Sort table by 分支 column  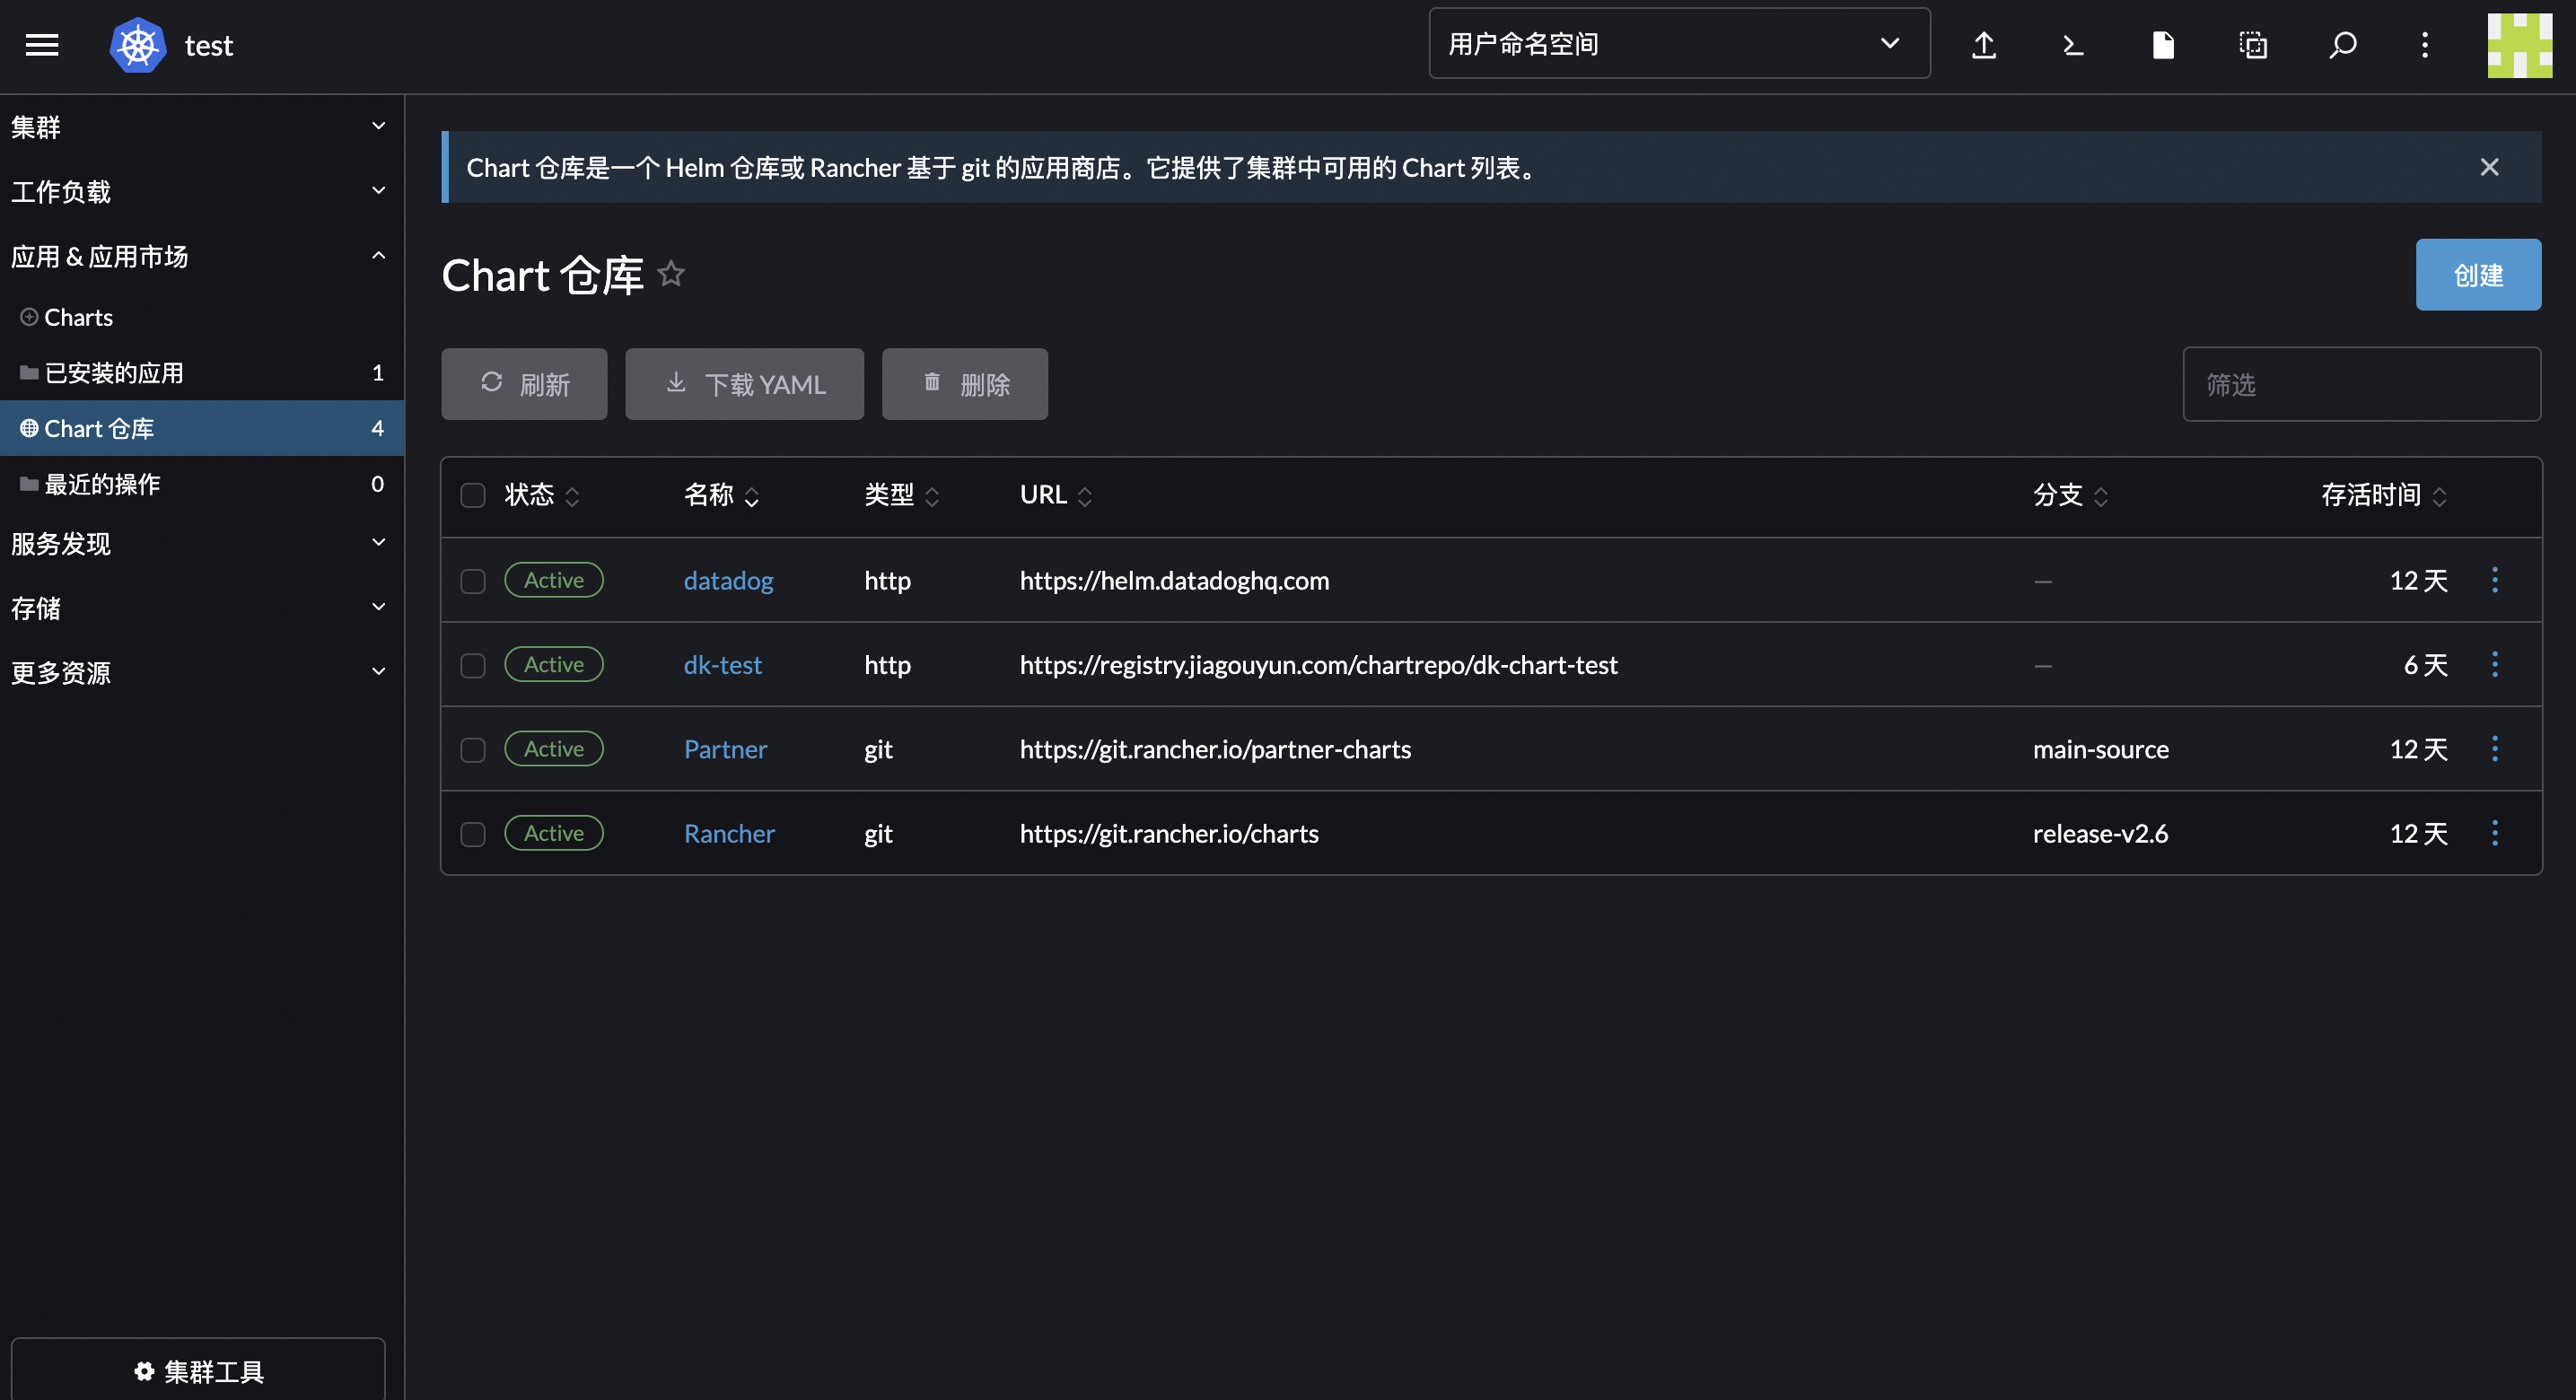[2071, 495]
